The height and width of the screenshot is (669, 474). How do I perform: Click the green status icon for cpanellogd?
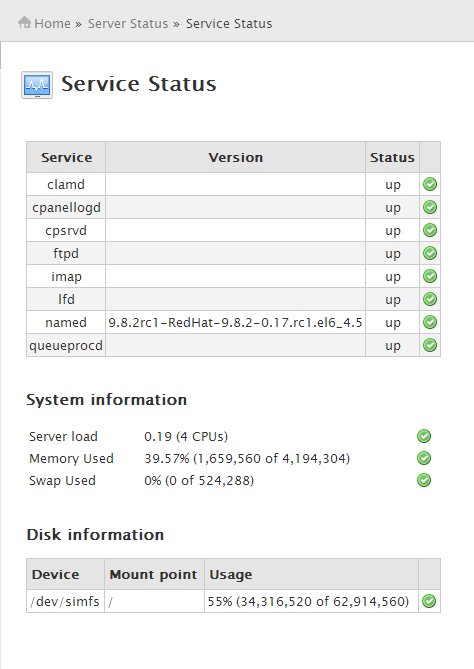click(430, 207)
